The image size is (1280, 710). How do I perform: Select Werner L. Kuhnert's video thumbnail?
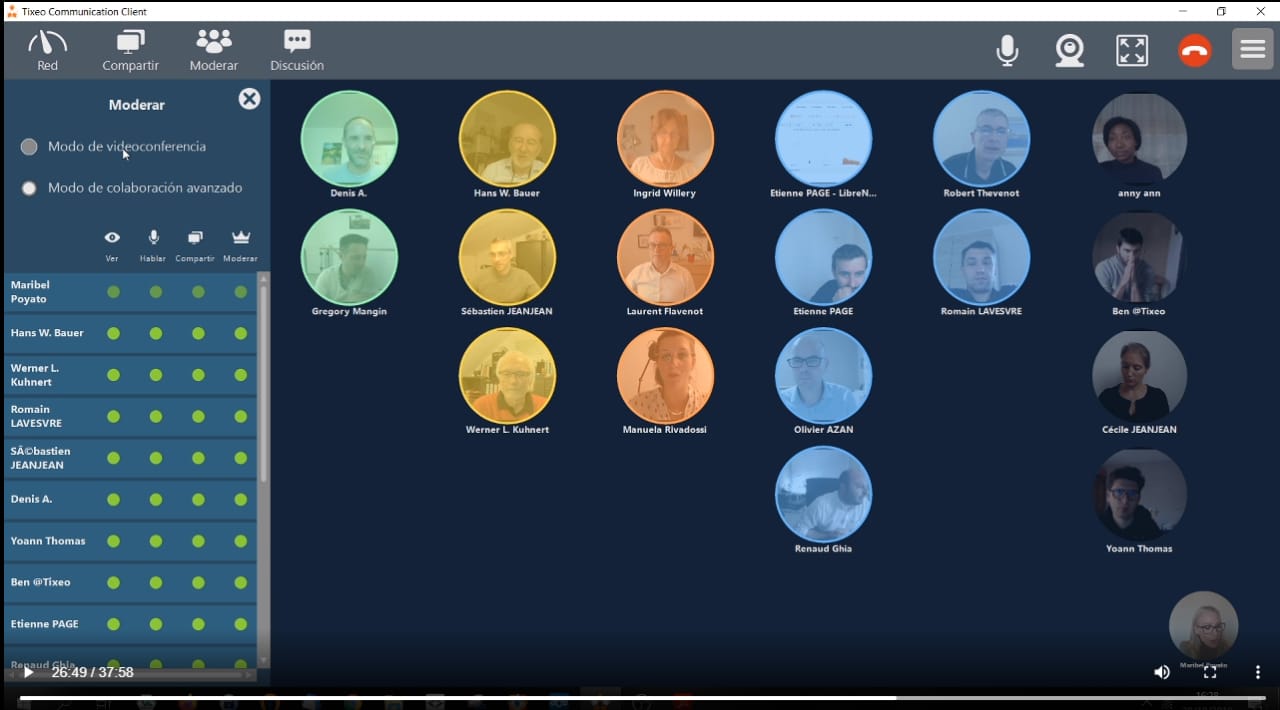(x=507, y=375)
